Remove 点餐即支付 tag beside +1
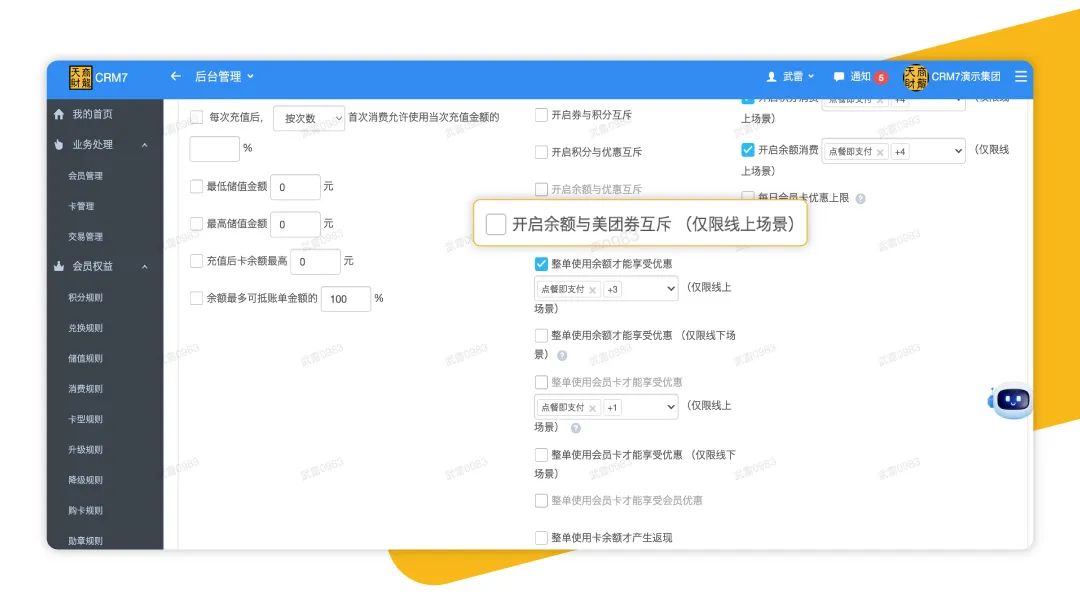This screenshot has height=610, width=1080. point(593,408)
